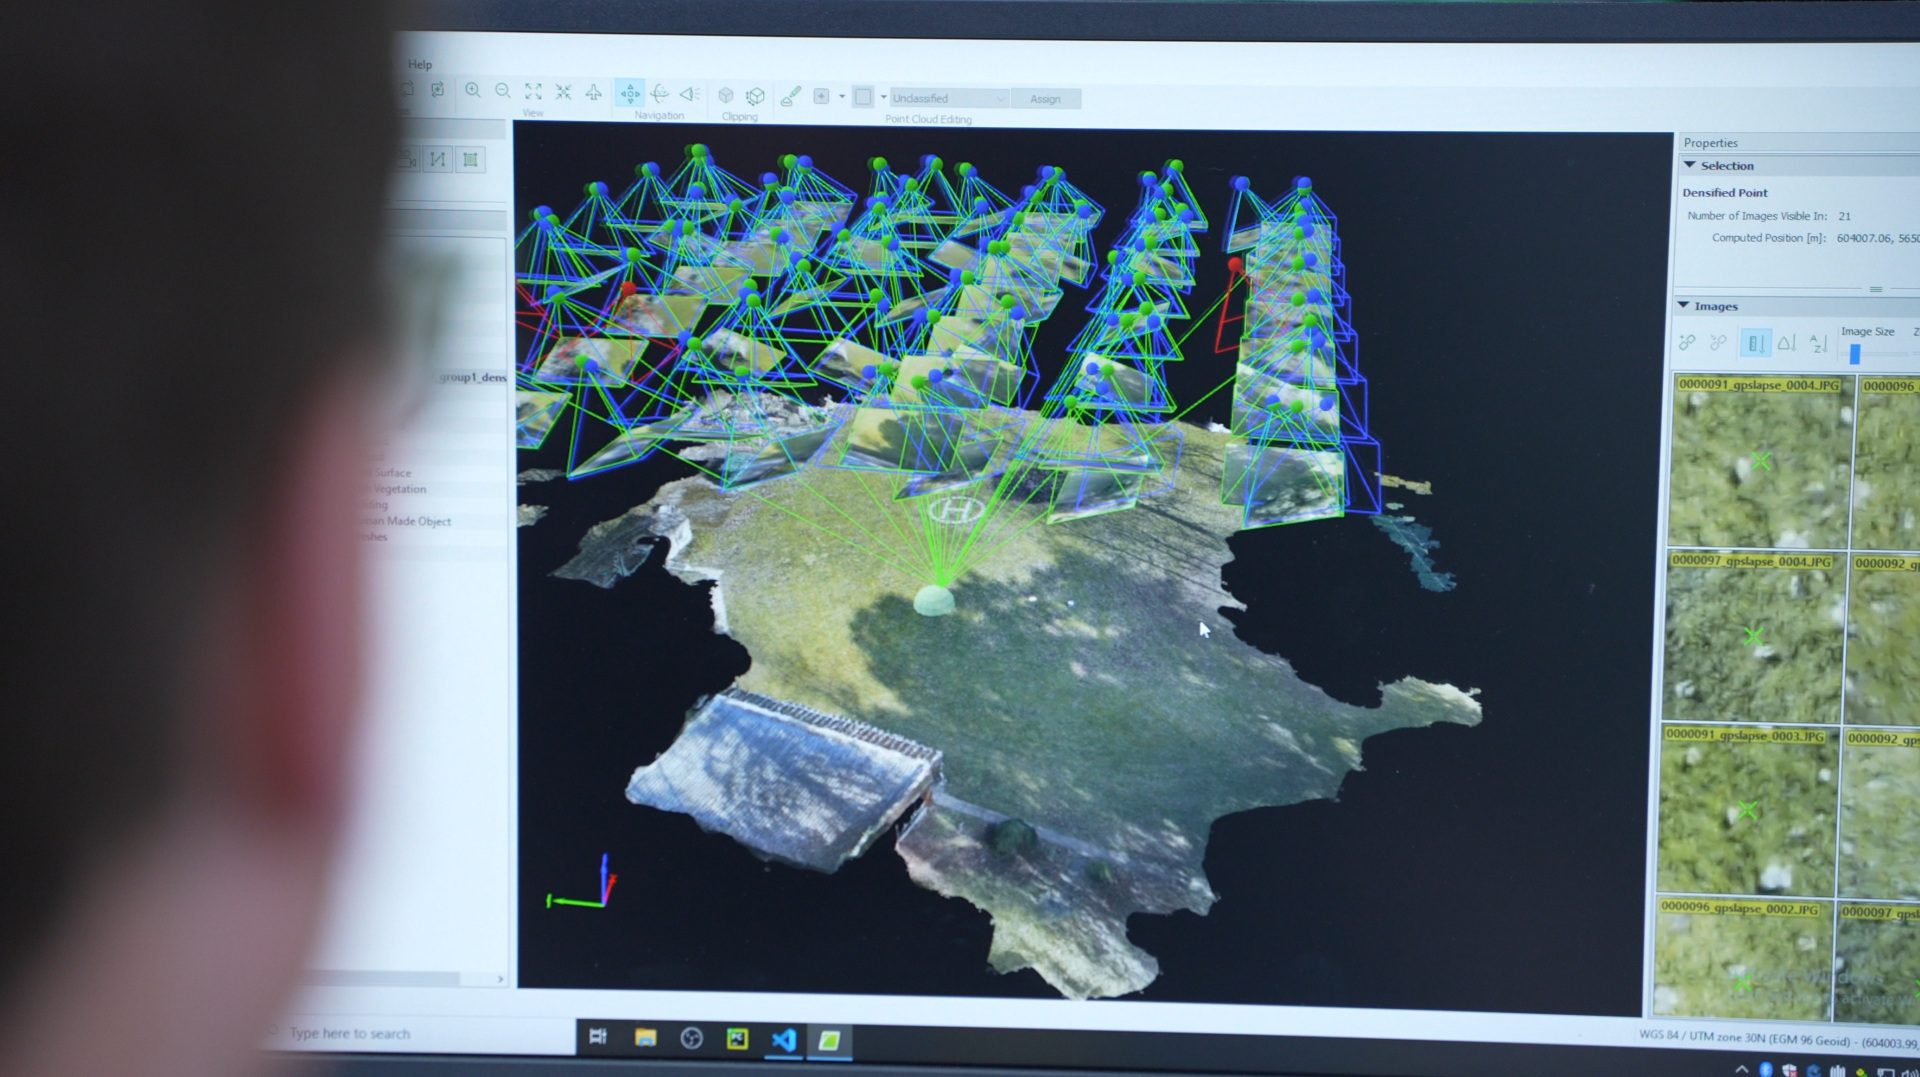Click the Zoom Out magnifier icon
The image size is (1920, 1077).
tap(503, 91)
